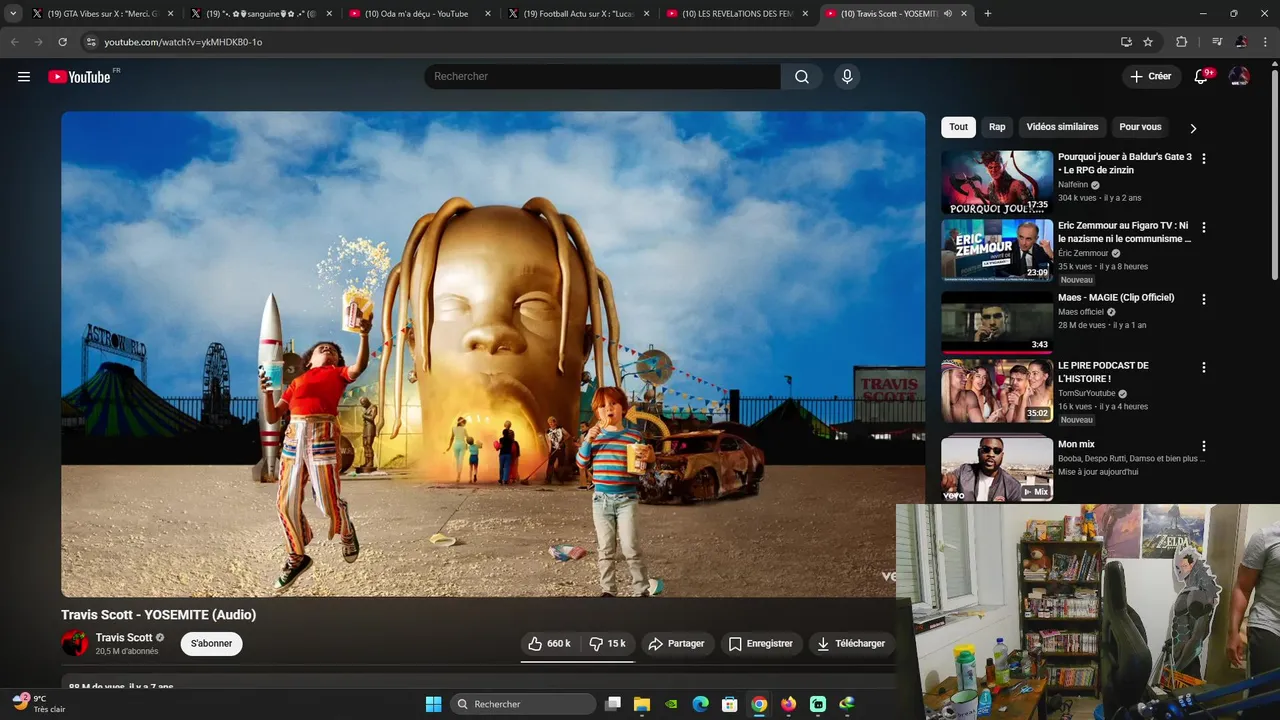Open the Chrome extensions puzzle icon
Viewport: 1280px width, 720px height.
click(1181, 42)
